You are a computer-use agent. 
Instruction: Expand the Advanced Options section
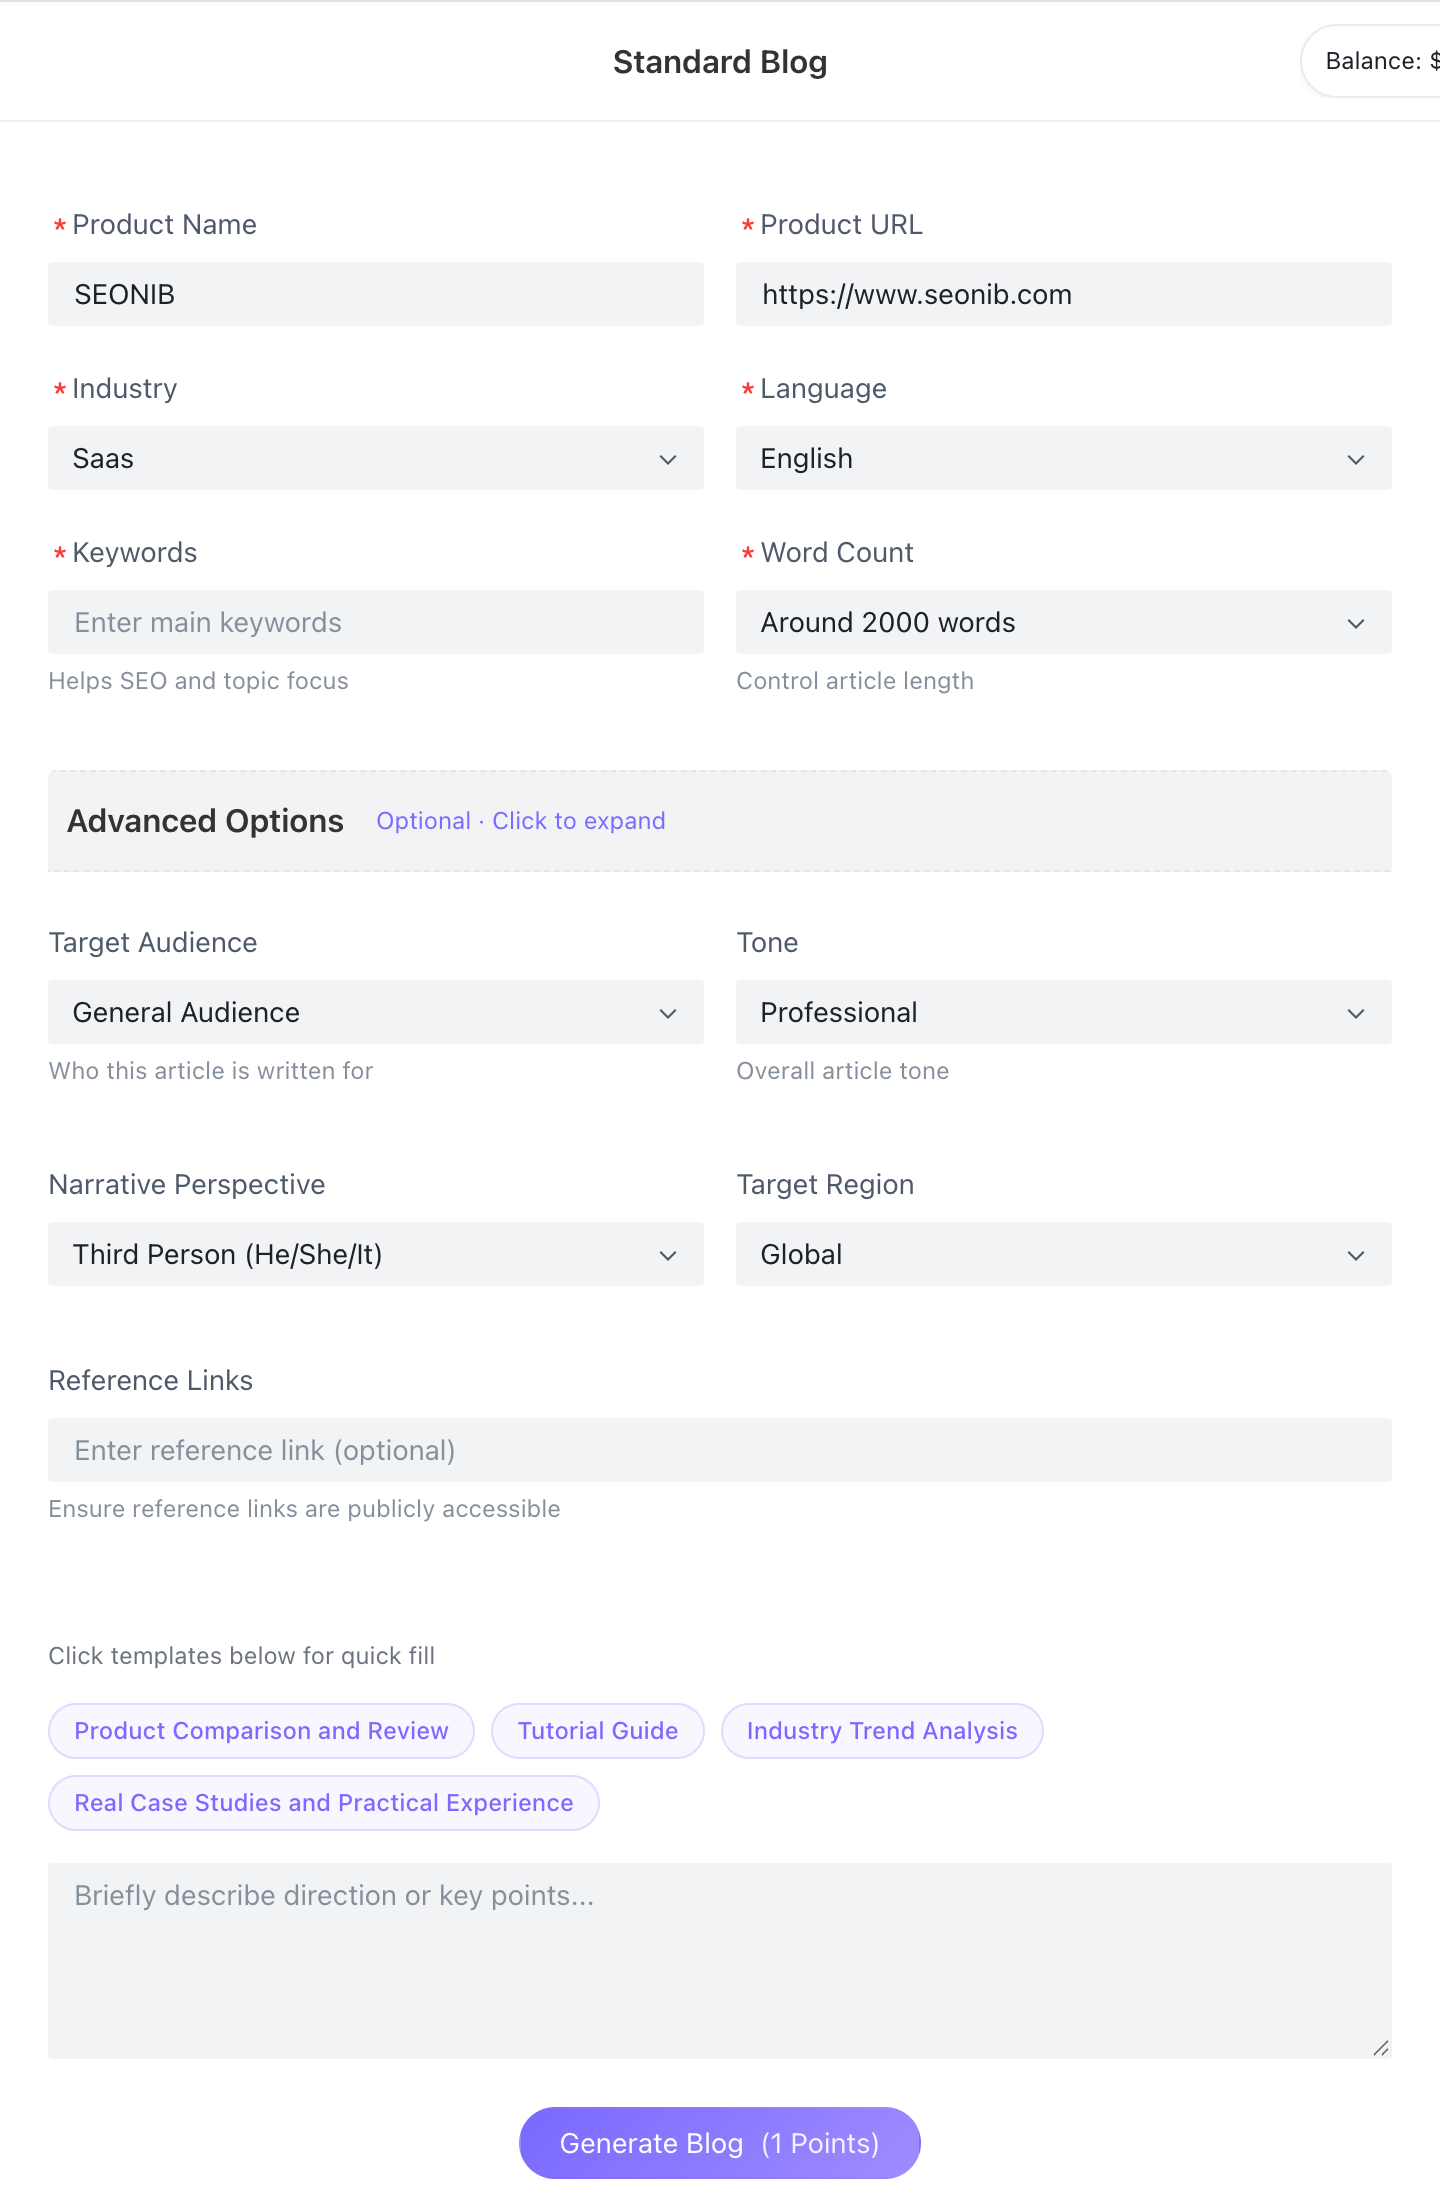206,821
